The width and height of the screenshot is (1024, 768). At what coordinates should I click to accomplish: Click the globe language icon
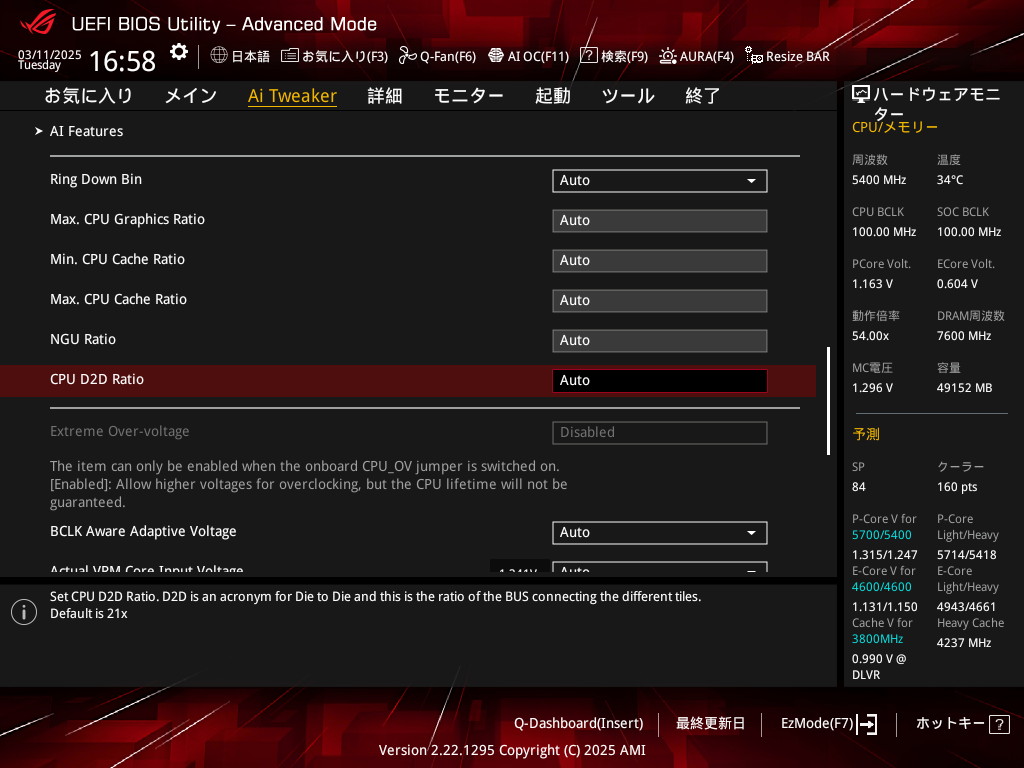click(x=219, y=55)
